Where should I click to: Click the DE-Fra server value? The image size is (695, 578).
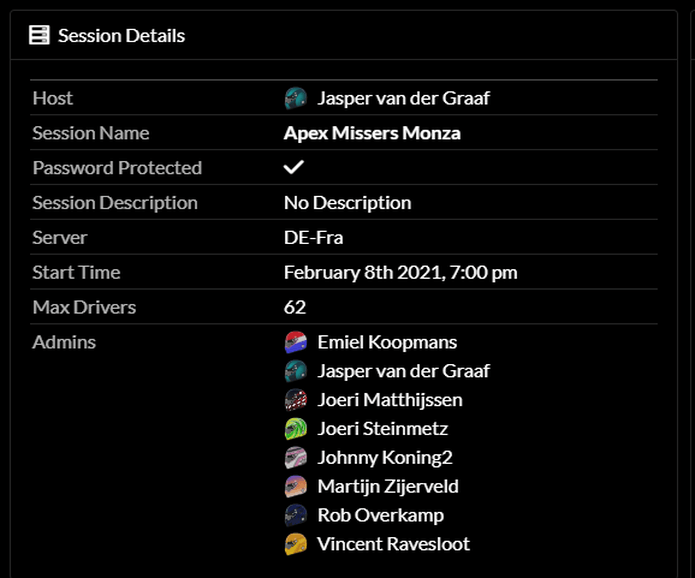point(313,238)
